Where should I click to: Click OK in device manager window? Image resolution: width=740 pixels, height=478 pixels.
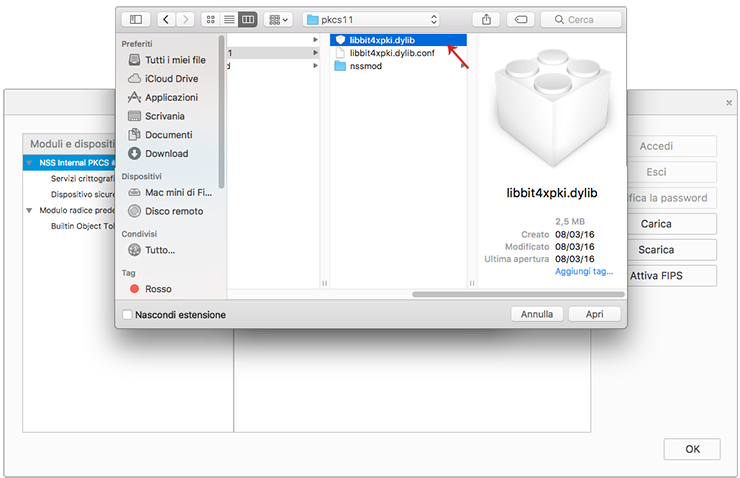pyautogui.click(x=692, y=449)
